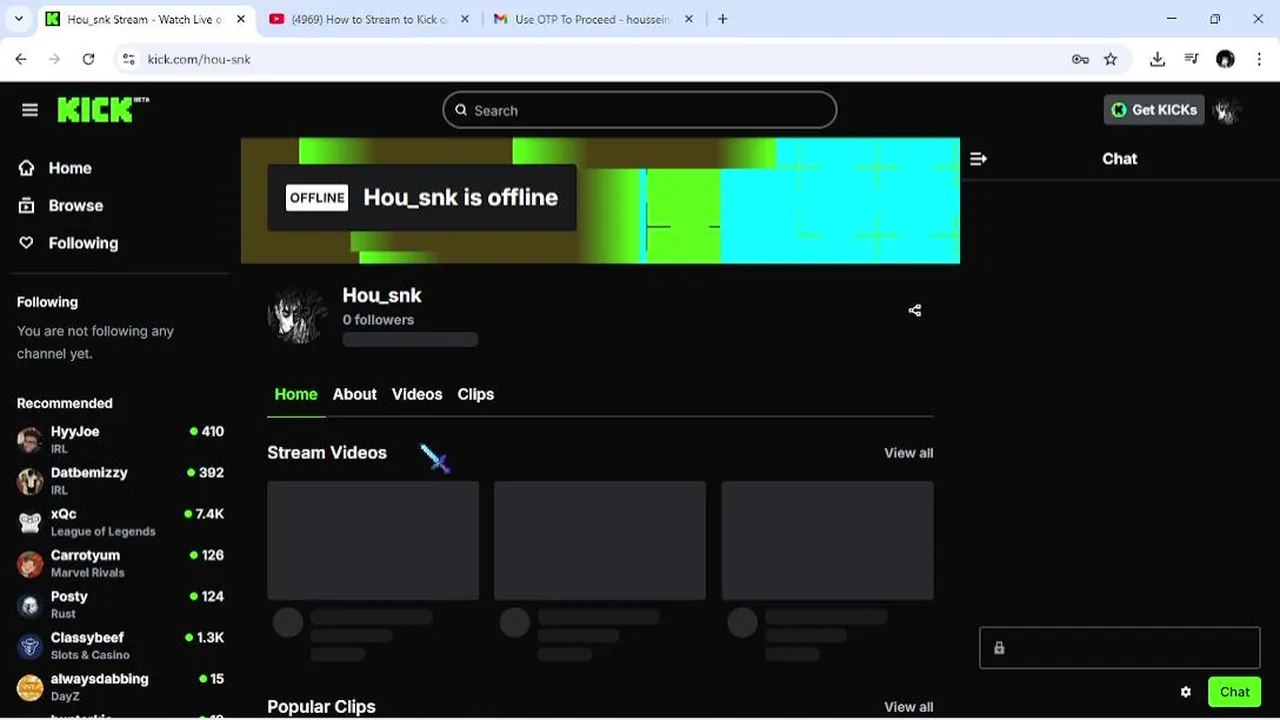Screen dimensions: 1280x720
Task: View site information icon in address bar
Action: [x=128, y=59]
